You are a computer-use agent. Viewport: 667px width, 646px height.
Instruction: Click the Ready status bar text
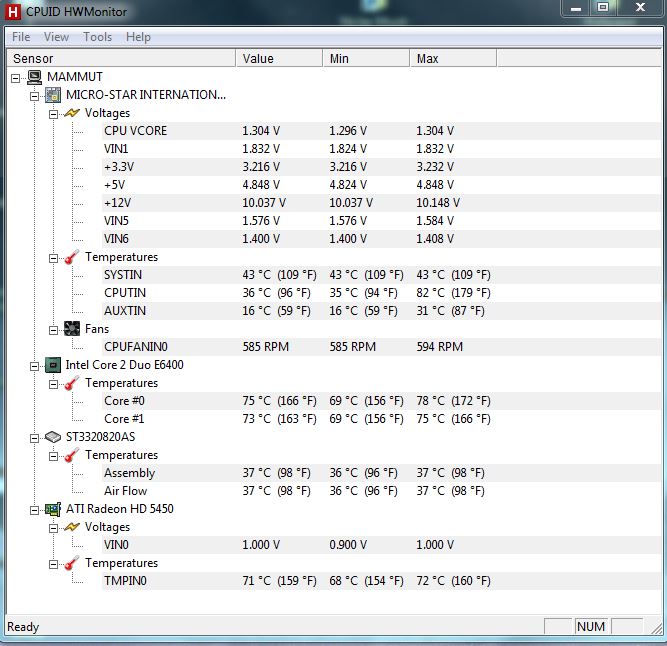pos(23,627)
